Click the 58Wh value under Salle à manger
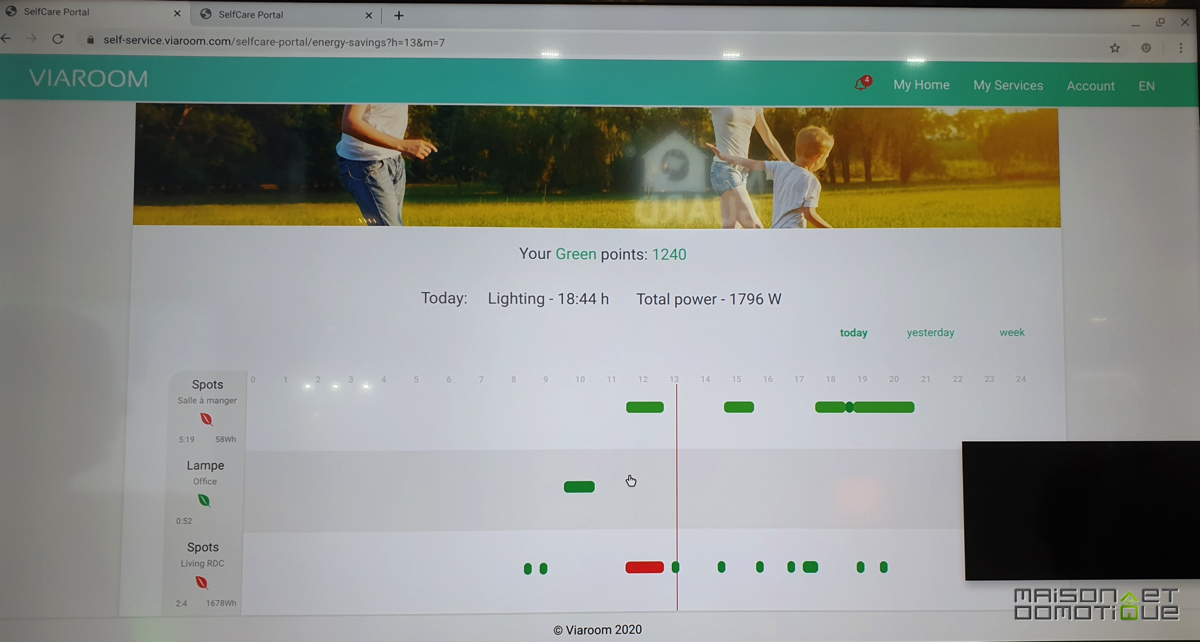The image size is (1200, 642). (x=225, y=439)
